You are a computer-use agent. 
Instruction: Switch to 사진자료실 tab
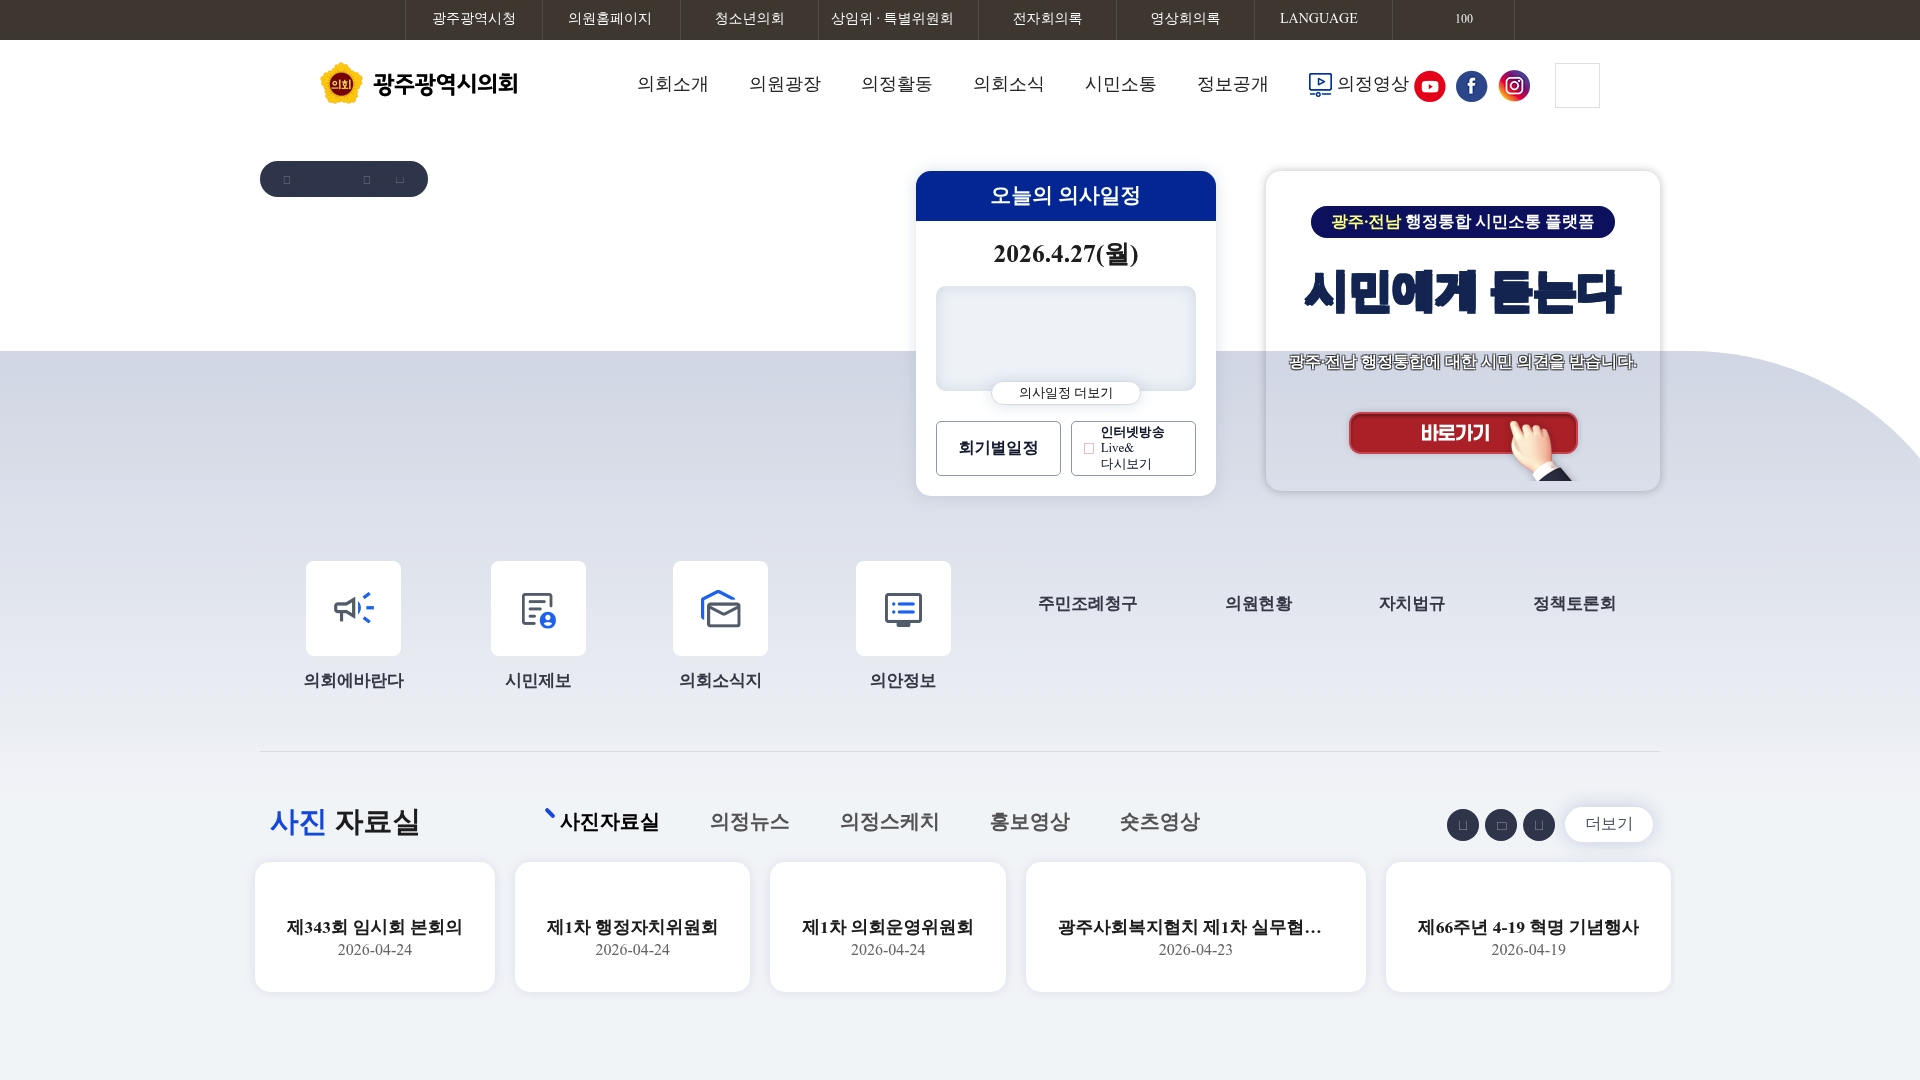pos(609,822)
